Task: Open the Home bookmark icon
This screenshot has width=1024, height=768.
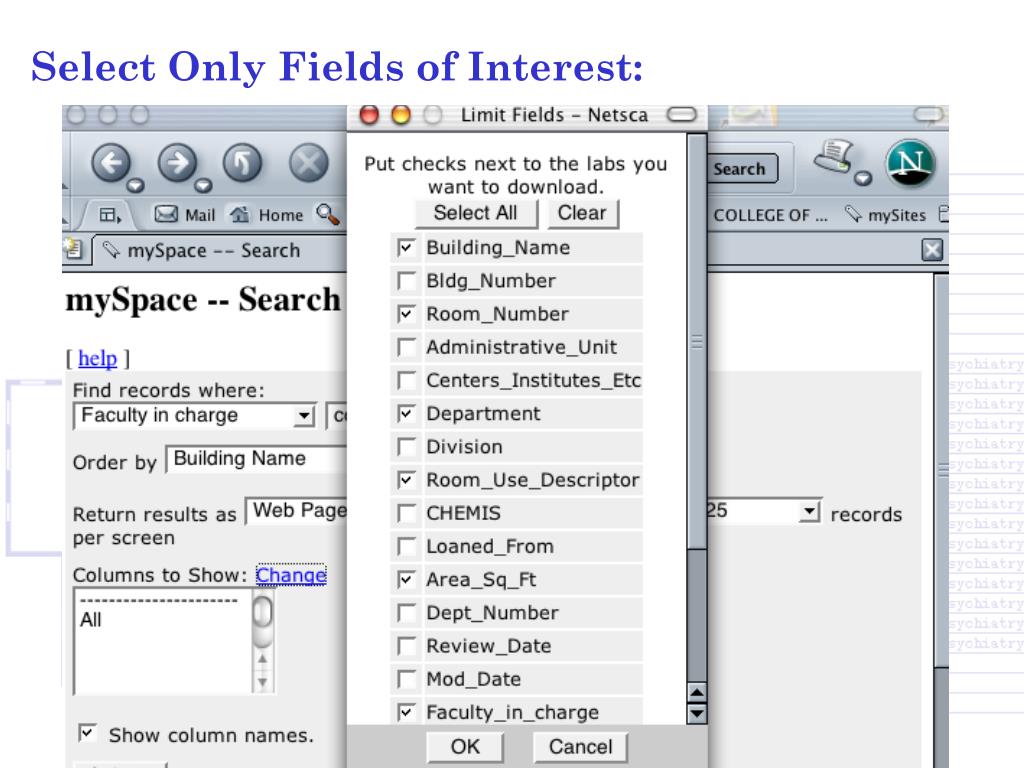Action: [x=266, y=215]
